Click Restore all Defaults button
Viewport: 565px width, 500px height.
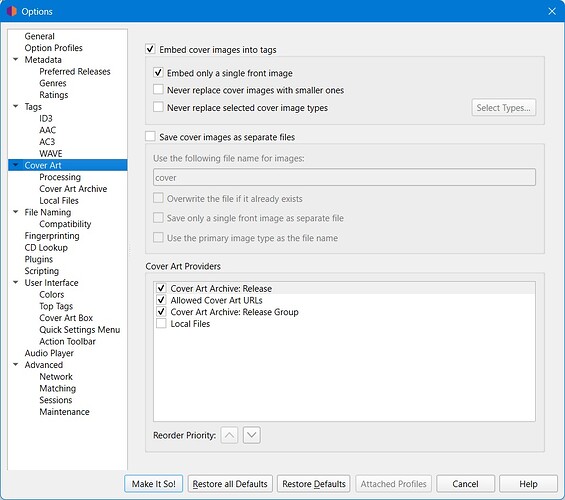[x=230, y=484]
